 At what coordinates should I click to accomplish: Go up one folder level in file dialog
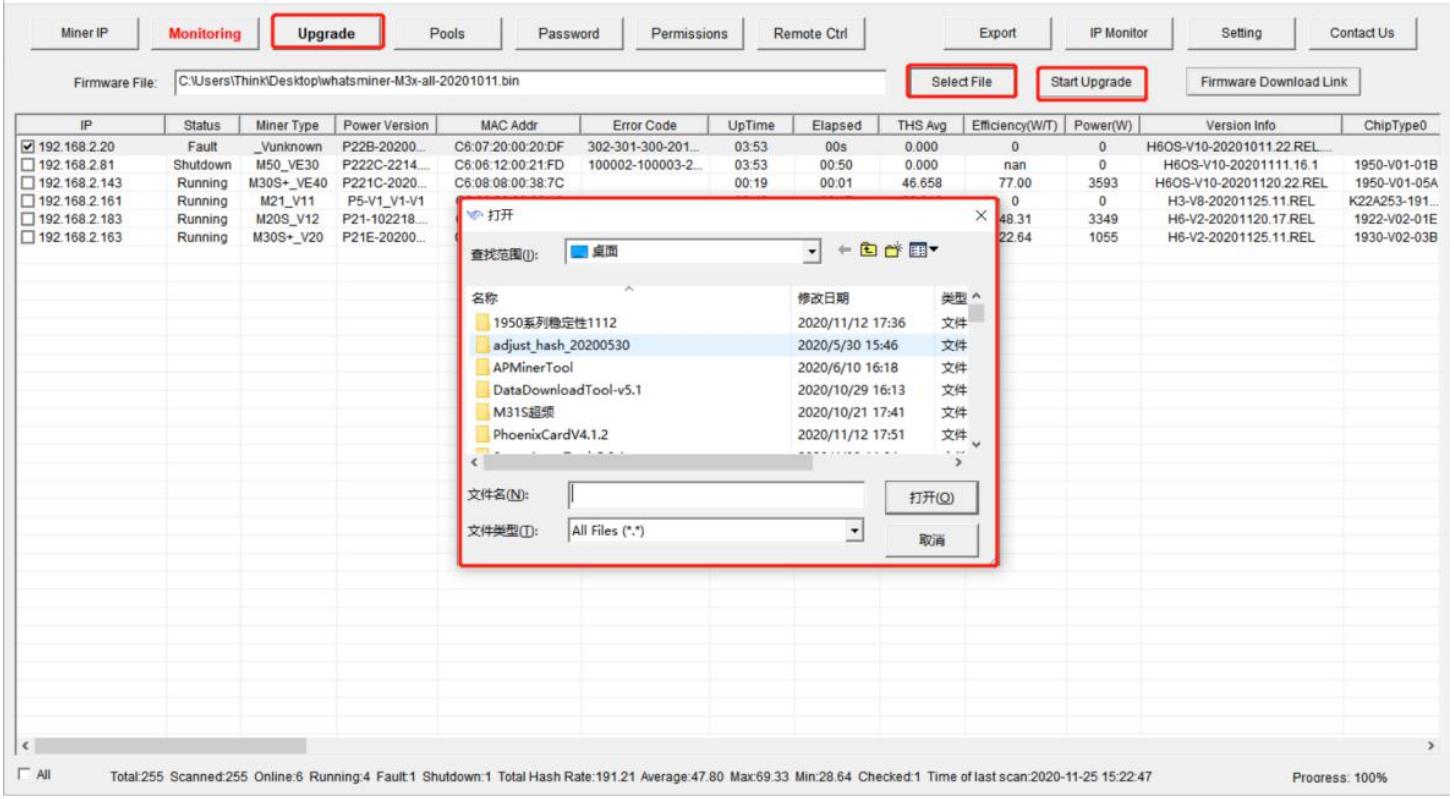click(869, 250)
